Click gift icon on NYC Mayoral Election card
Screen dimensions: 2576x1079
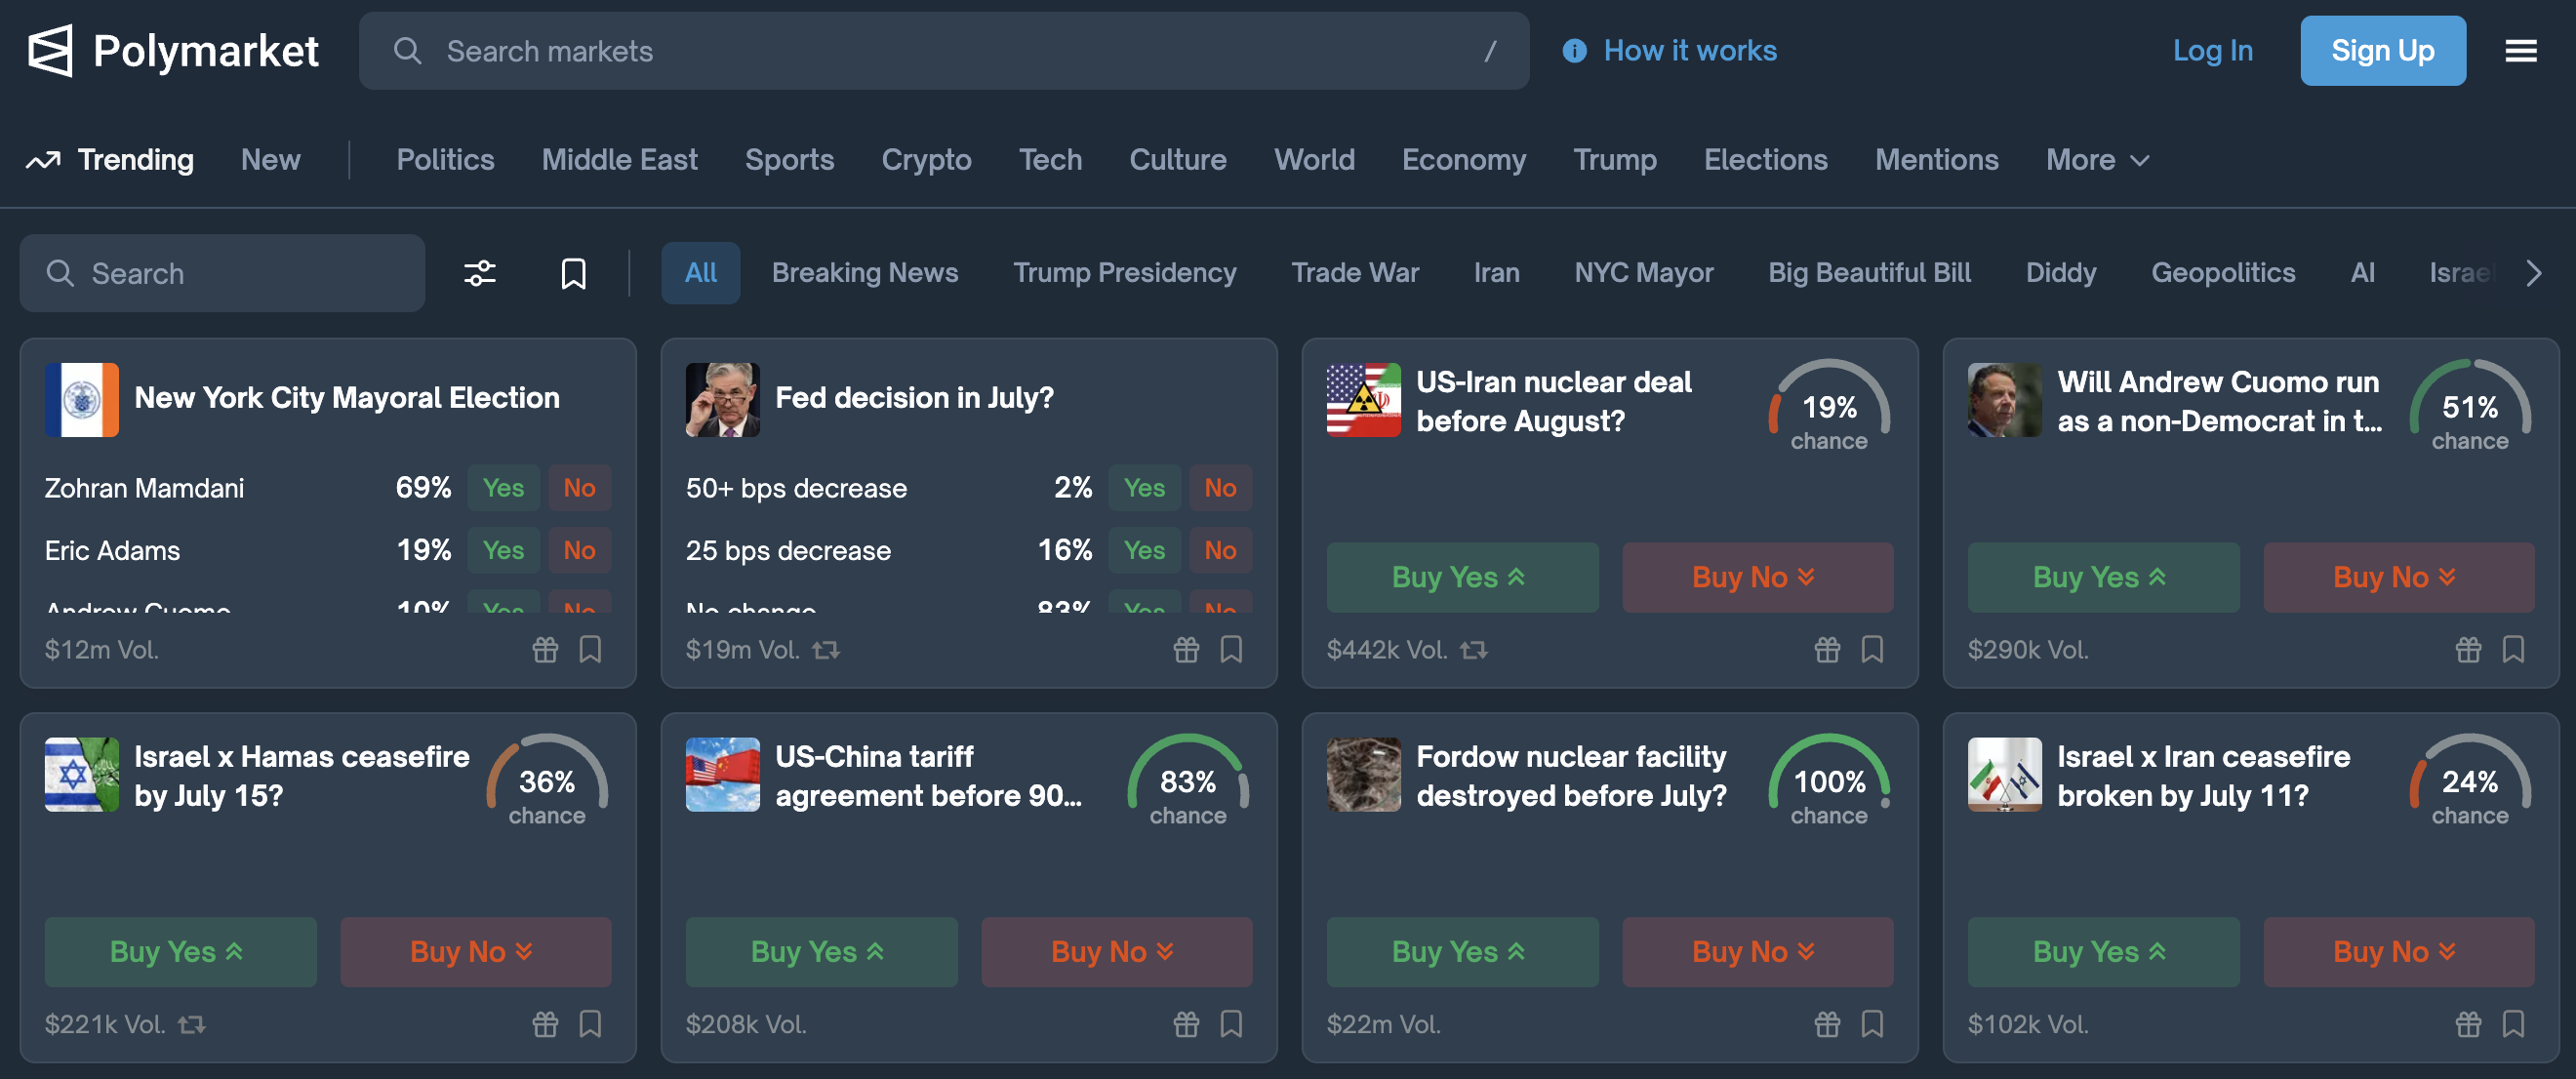point(545,650)
